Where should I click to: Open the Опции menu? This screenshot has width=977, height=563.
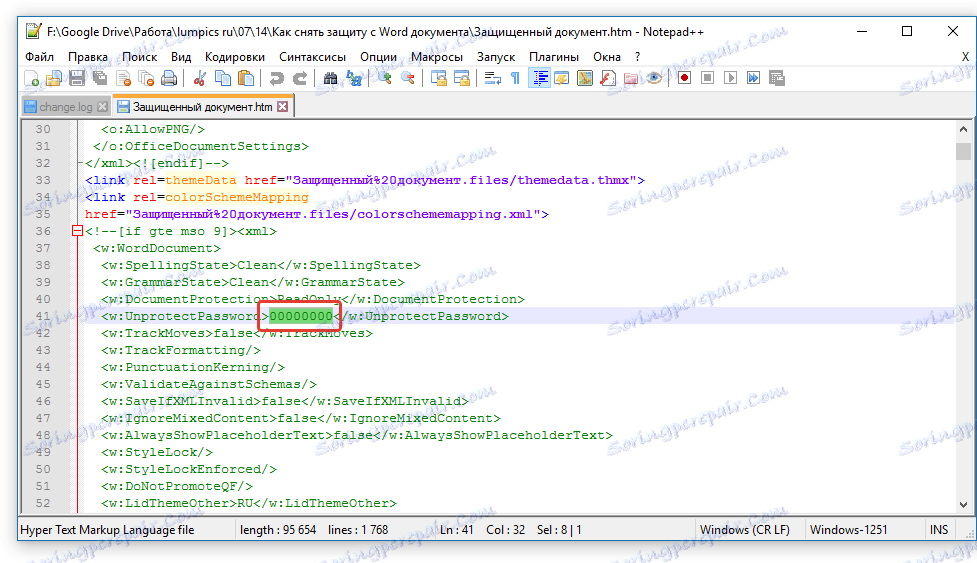point(378,57)
